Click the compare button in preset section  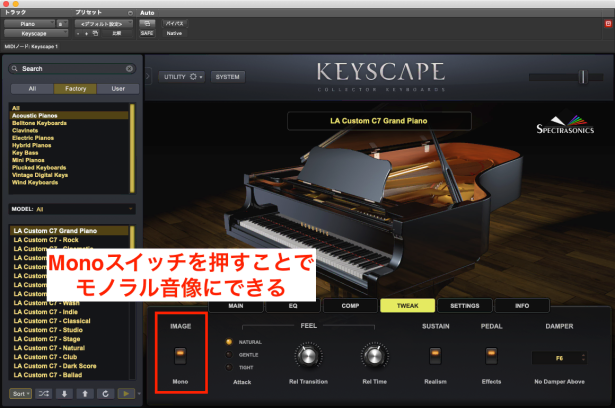point(117,33)
